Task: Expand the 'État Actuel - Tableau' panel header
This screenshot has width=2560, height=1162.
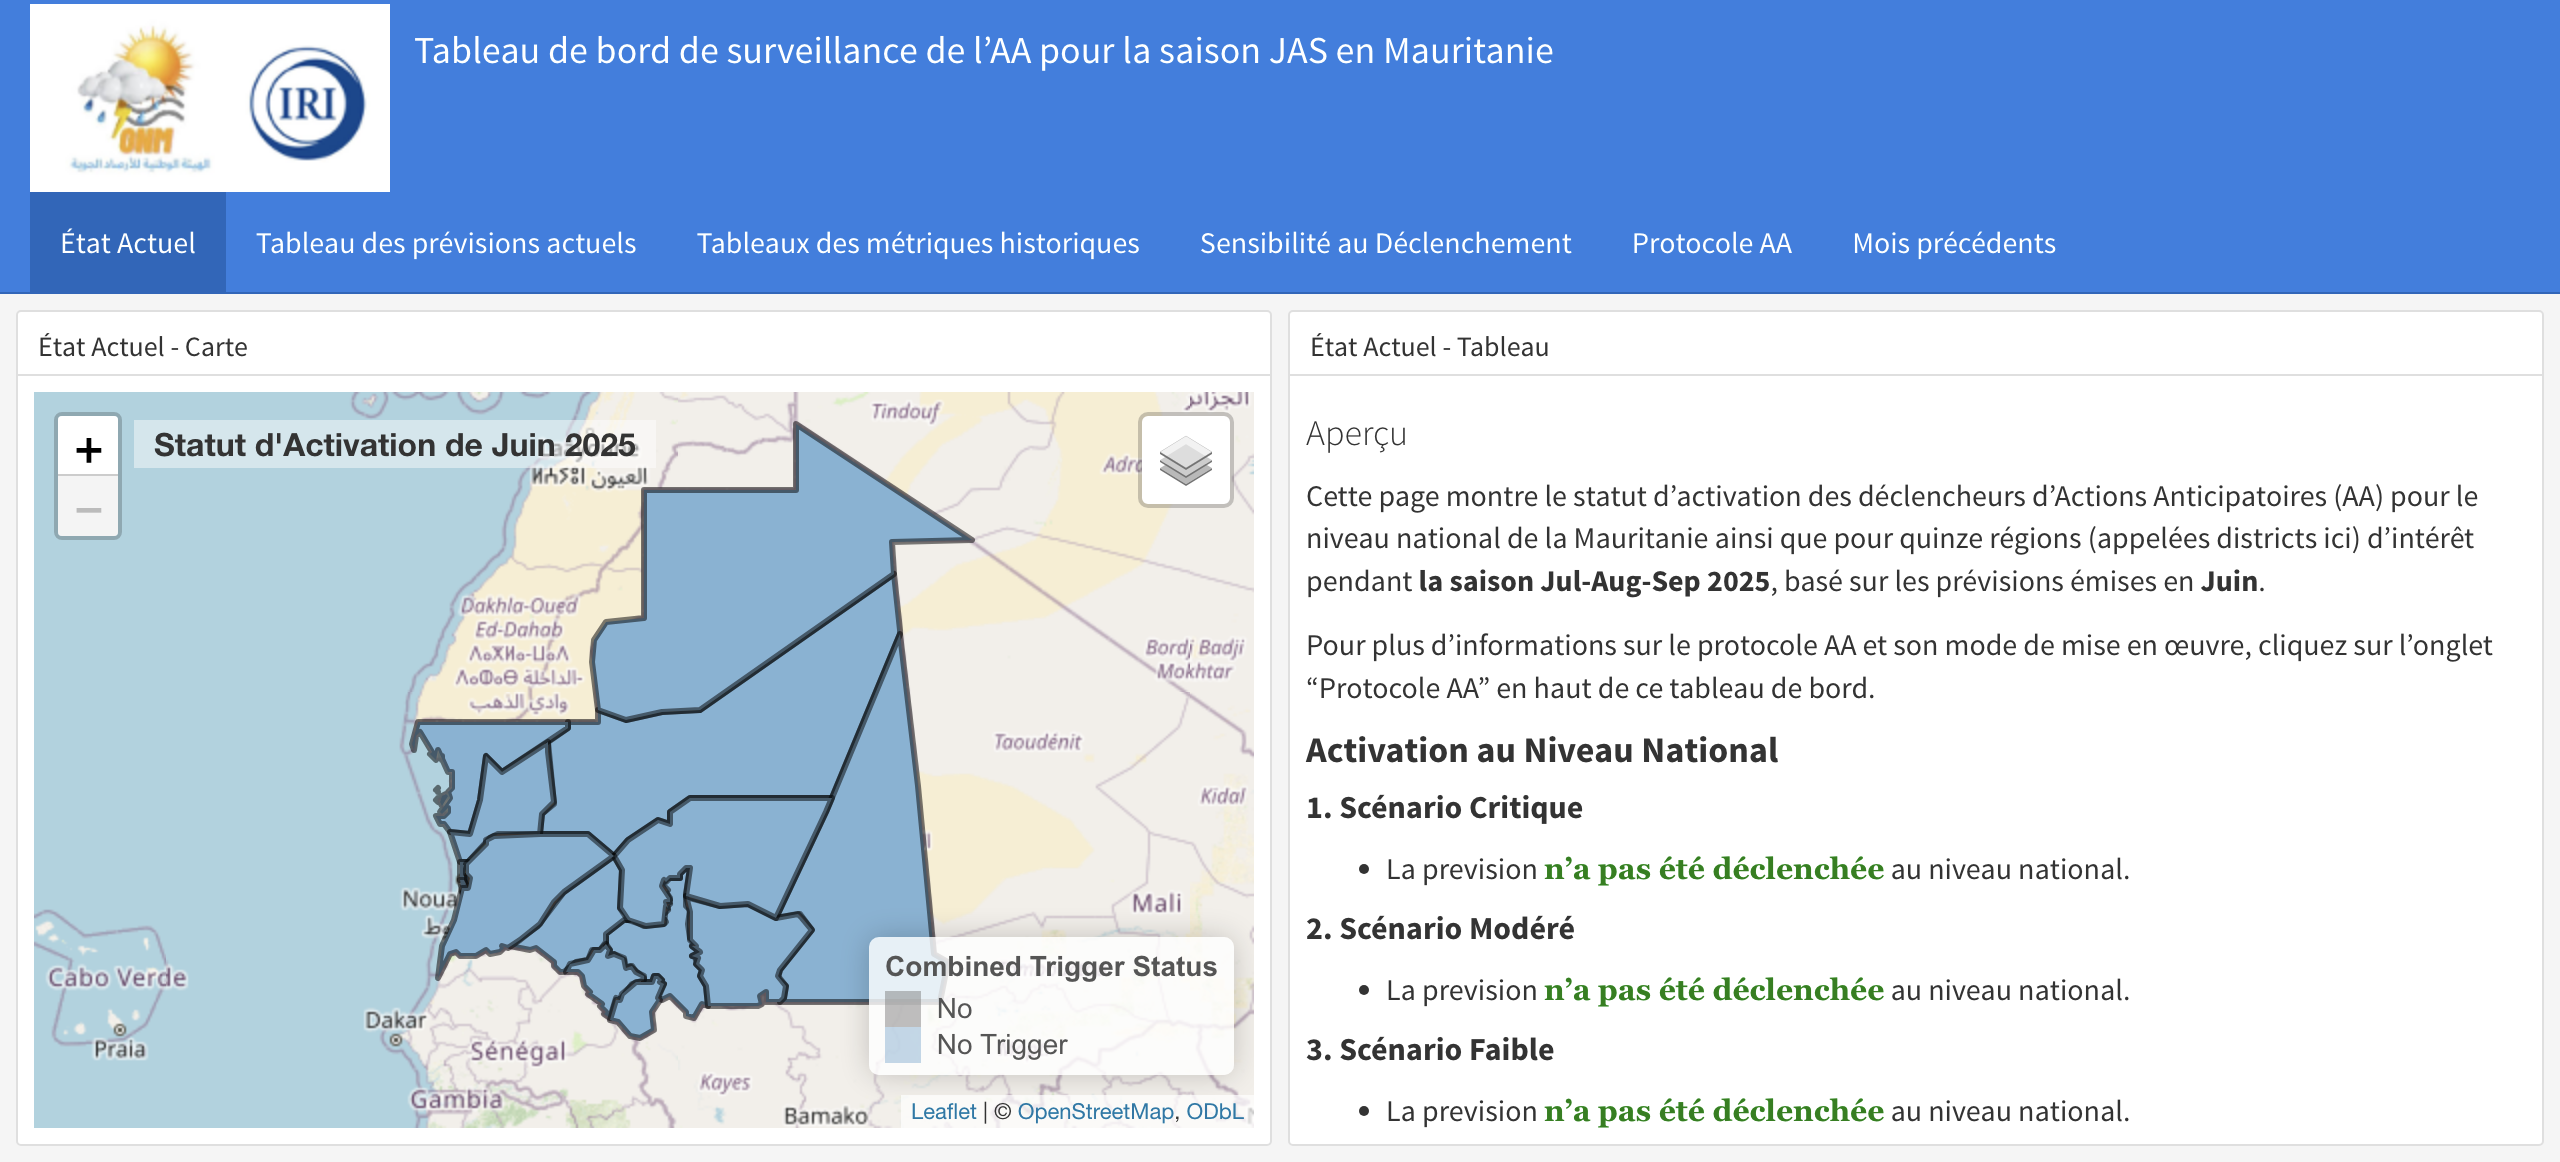Action: point(1428,347)
